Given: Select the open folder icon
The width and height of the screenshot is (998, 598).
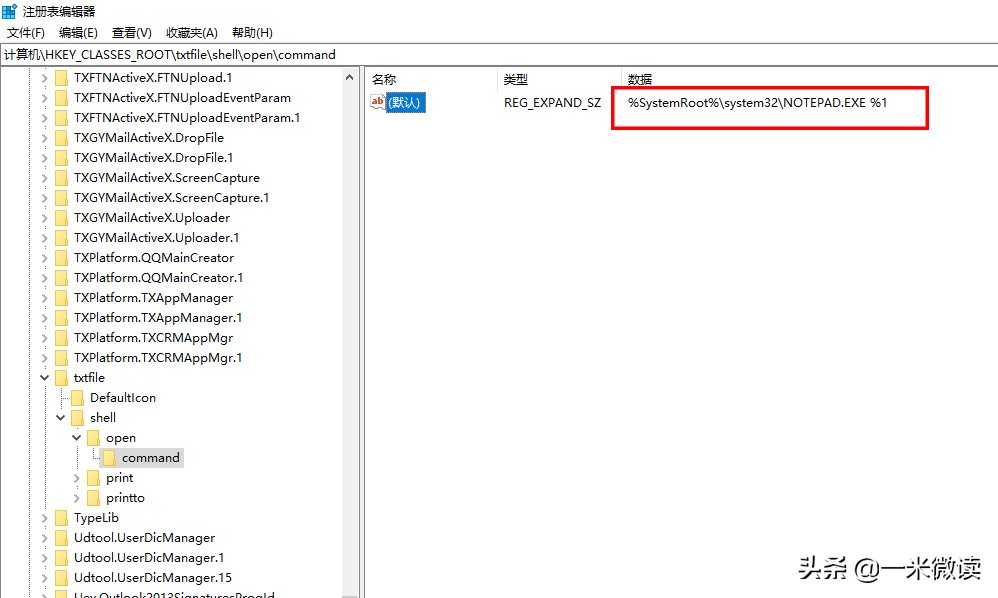Looking at the screenshot, I should [94, 438].
